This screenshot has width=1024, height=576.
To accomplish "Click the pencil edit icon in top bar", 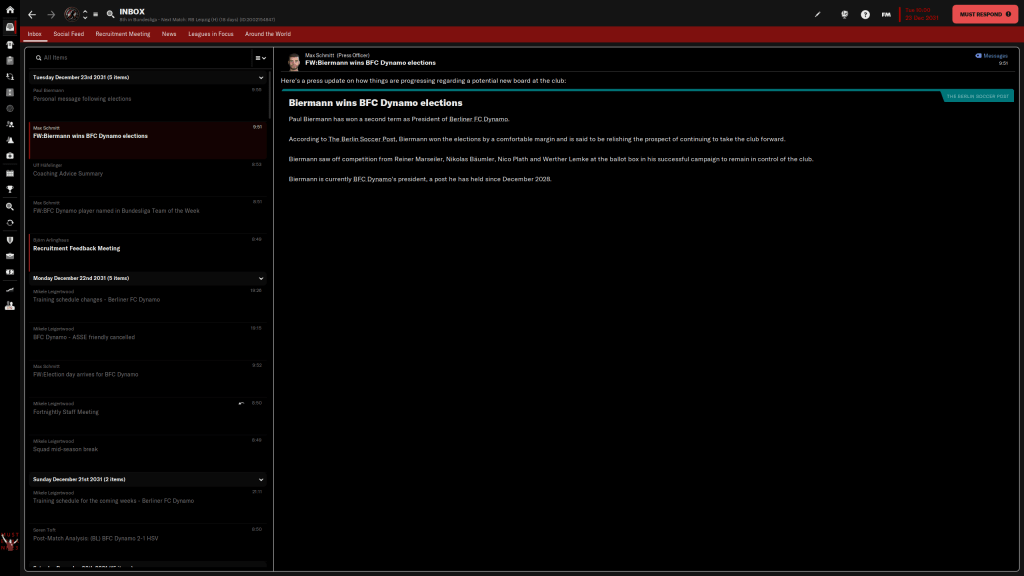I will point(818,15).
